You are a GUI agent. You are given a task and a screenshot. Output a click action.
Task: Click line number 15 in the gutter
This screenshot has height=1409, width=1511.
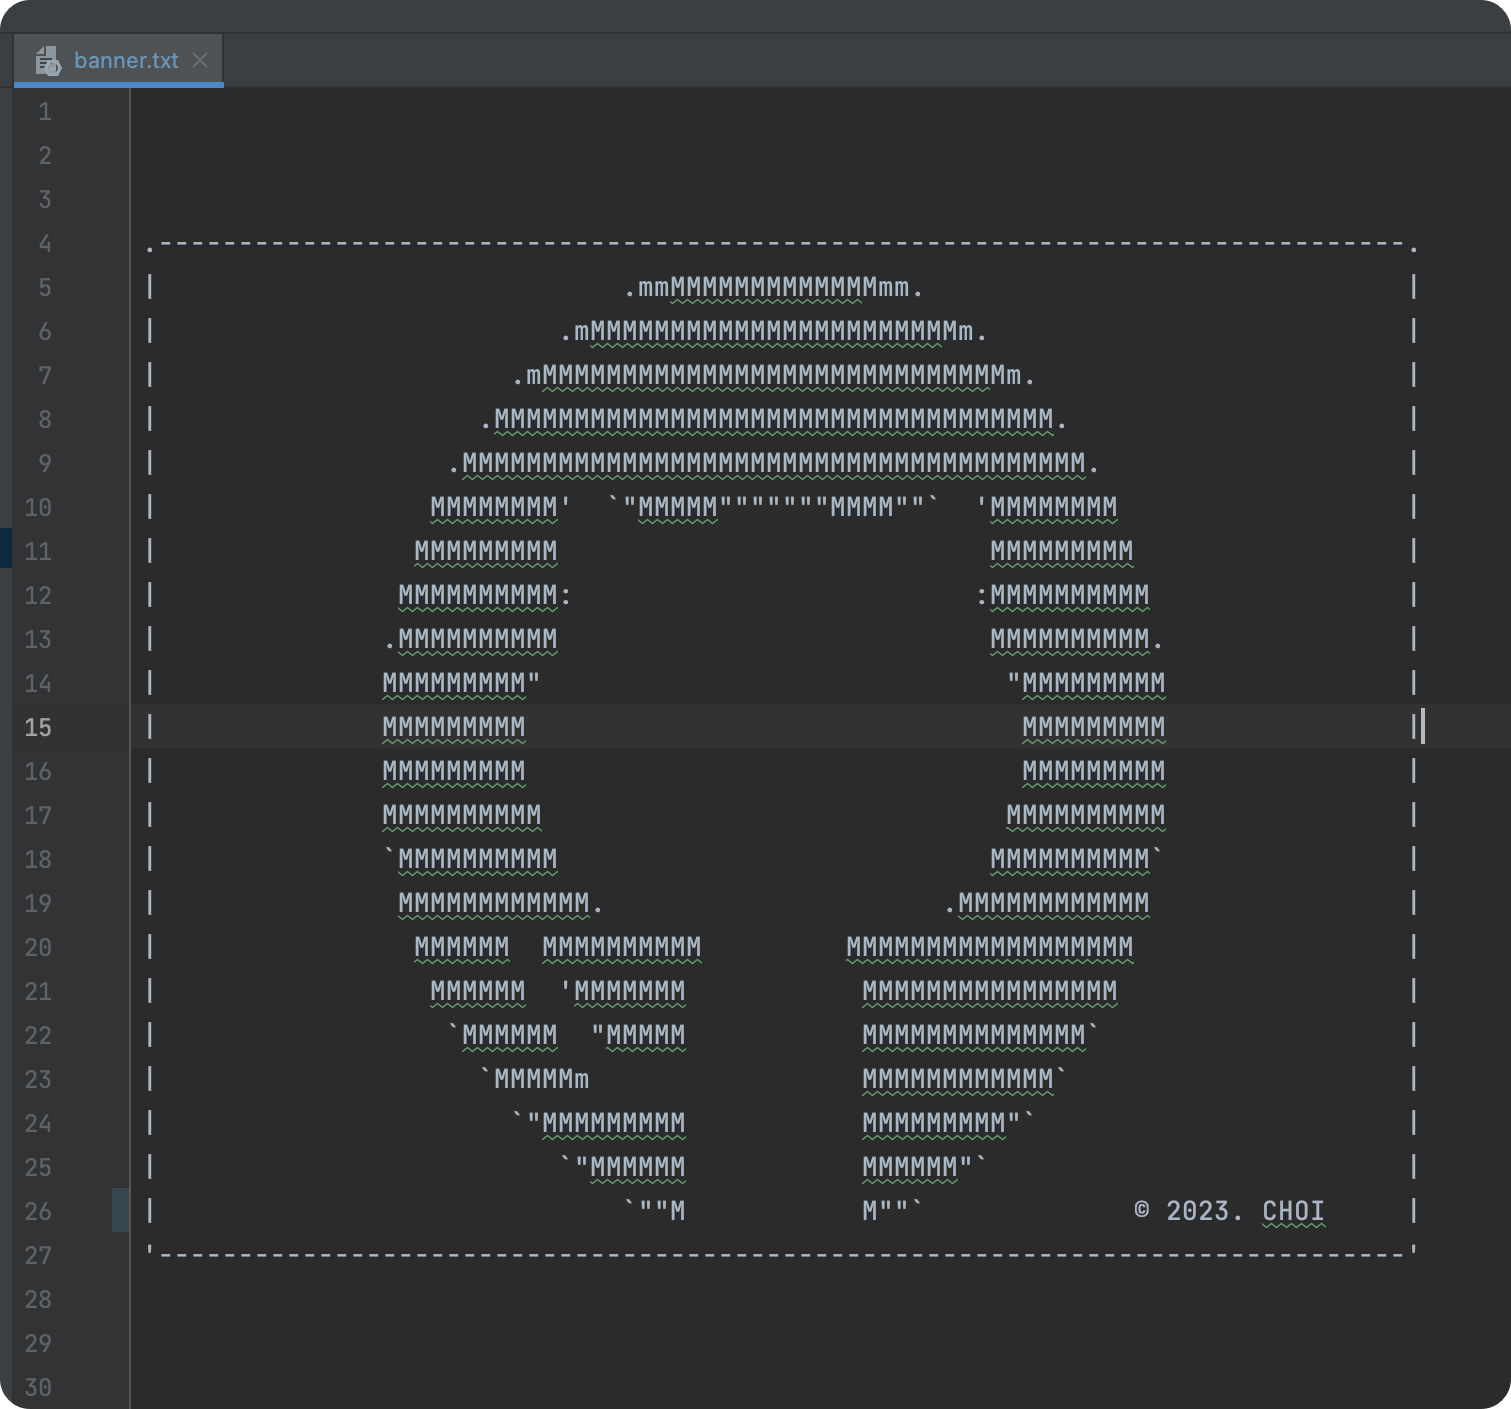[x=38, y=727]
